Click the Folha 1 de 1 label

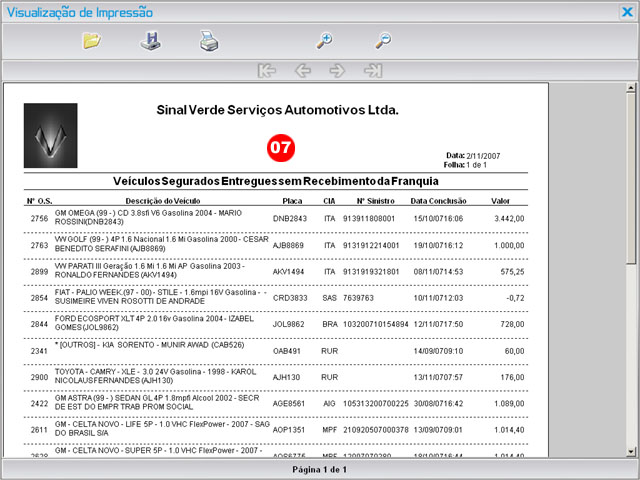[465, 165]
